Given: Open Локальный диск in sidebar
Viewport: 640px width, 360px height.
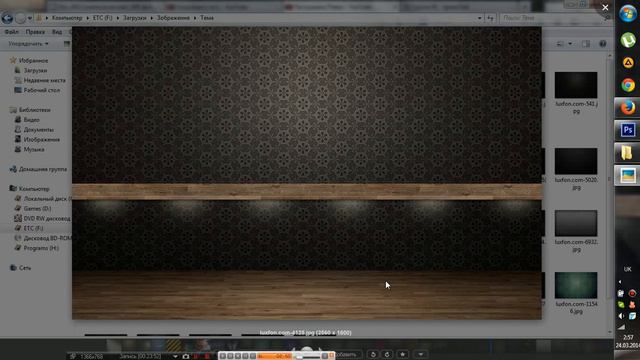Looking at the screenshot, I should (47, 199).
